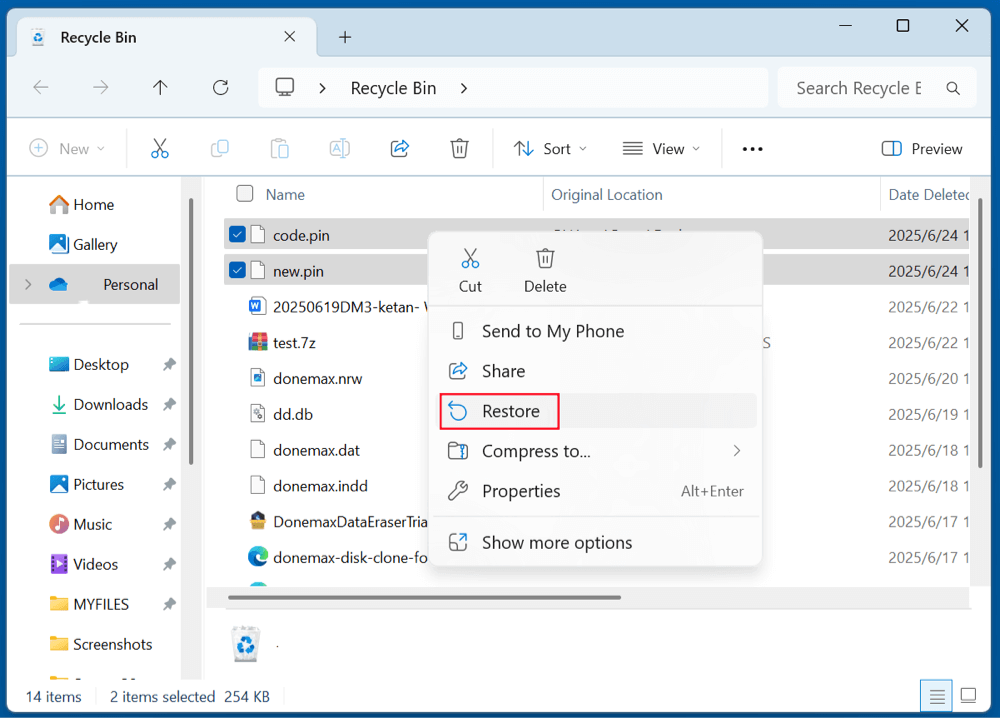Open the View dropdown
Viewport: 1000px width, 718px height.
(662, 147)
